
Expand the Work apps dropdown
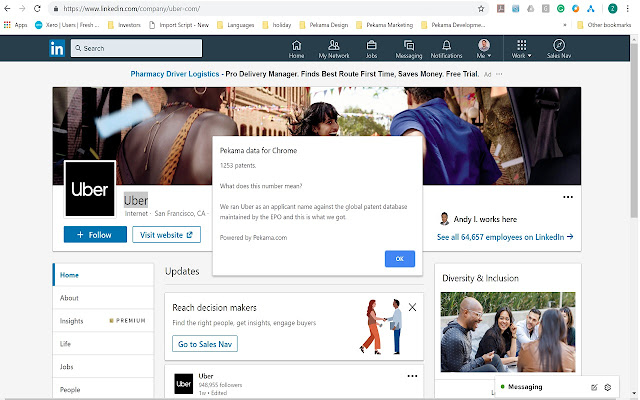(522, 49)
